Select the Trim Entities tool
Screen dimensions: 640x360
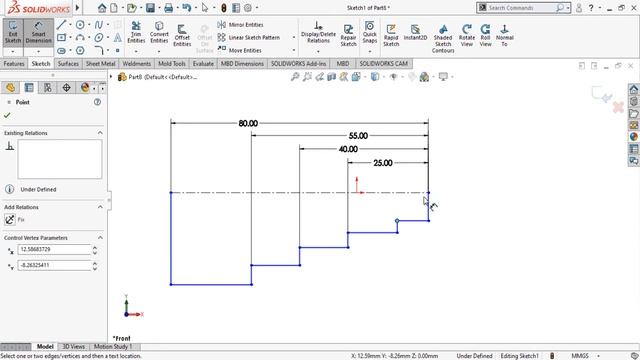136,33
